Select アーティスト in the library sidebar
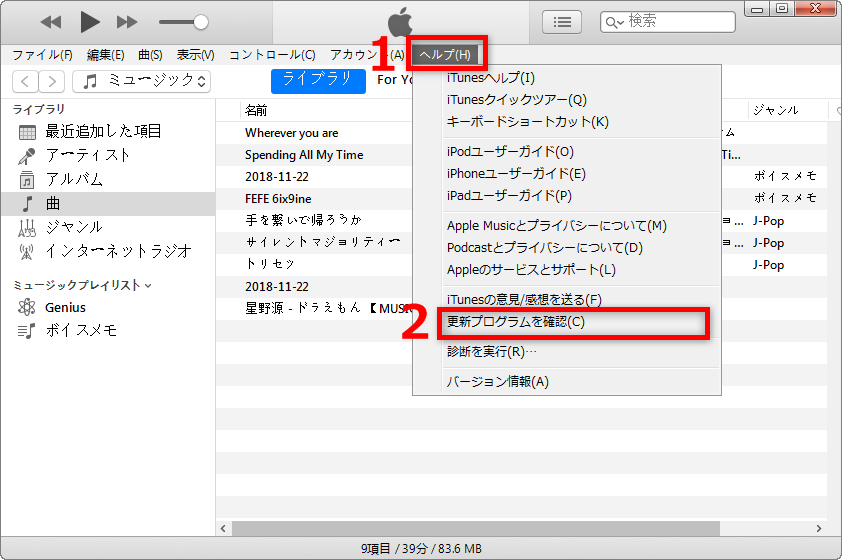Image resolution: width=842 pixels, height=560 pixels. pyautogui.click(x=88, y=155)
